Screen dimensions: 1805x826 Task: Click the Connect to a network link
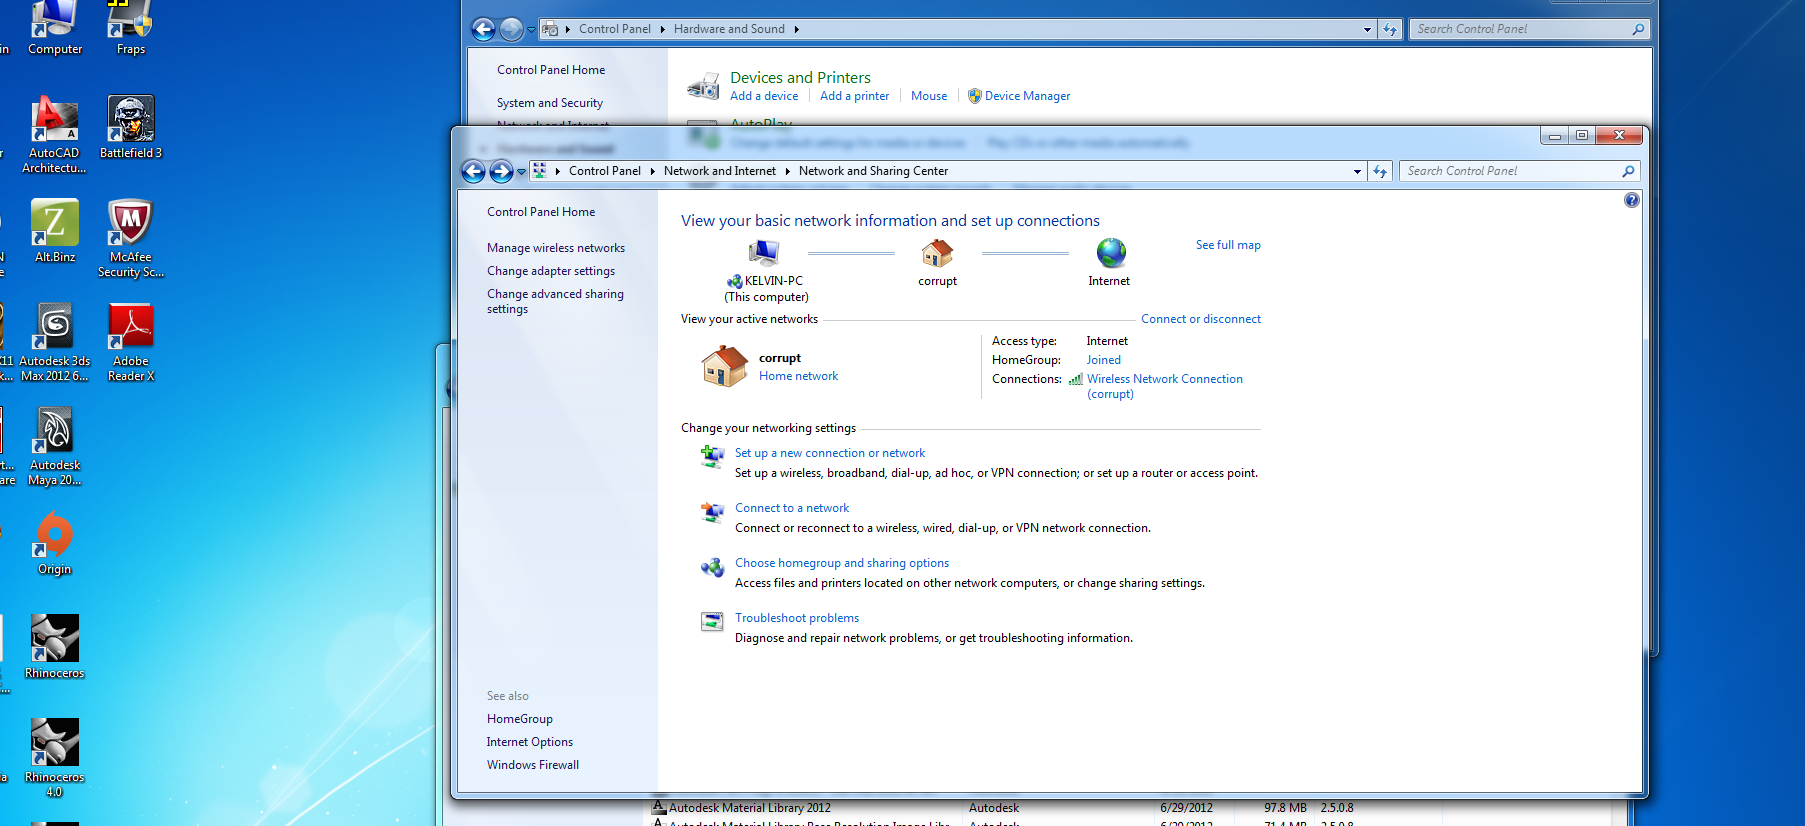point(792,508)
